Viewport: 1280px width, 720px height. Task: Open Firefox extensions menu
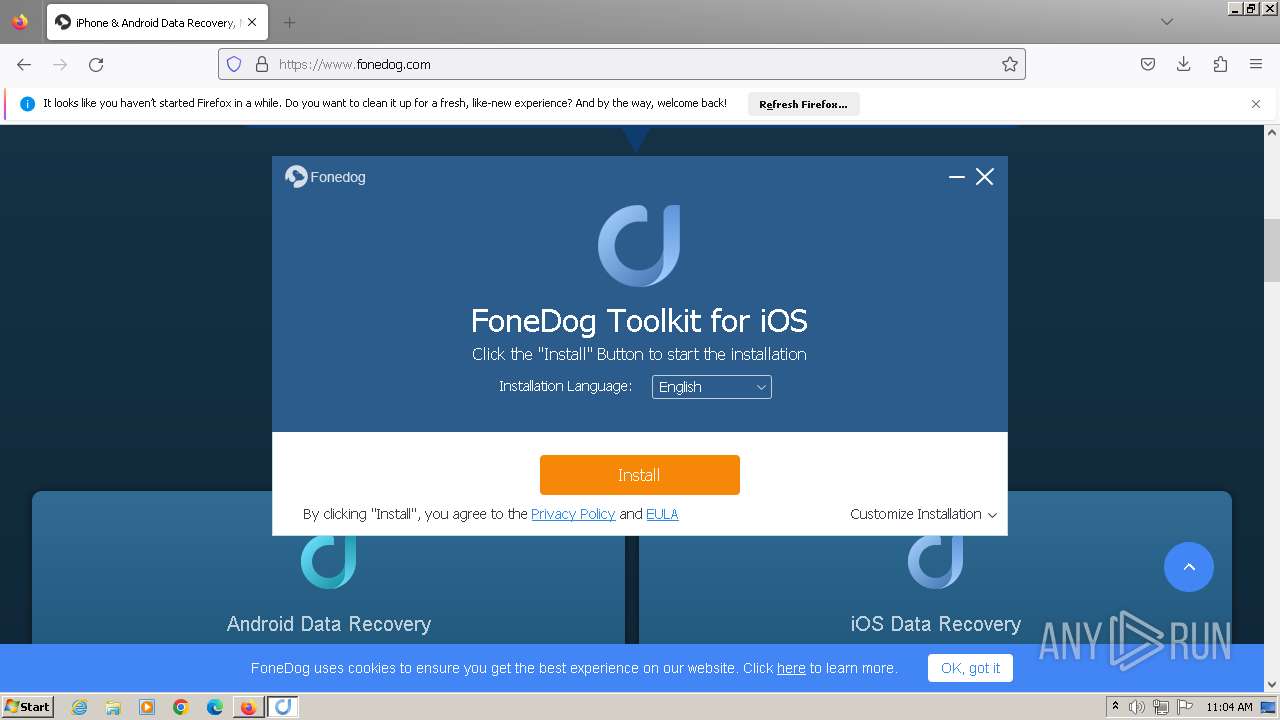(x=1220, y=64)
